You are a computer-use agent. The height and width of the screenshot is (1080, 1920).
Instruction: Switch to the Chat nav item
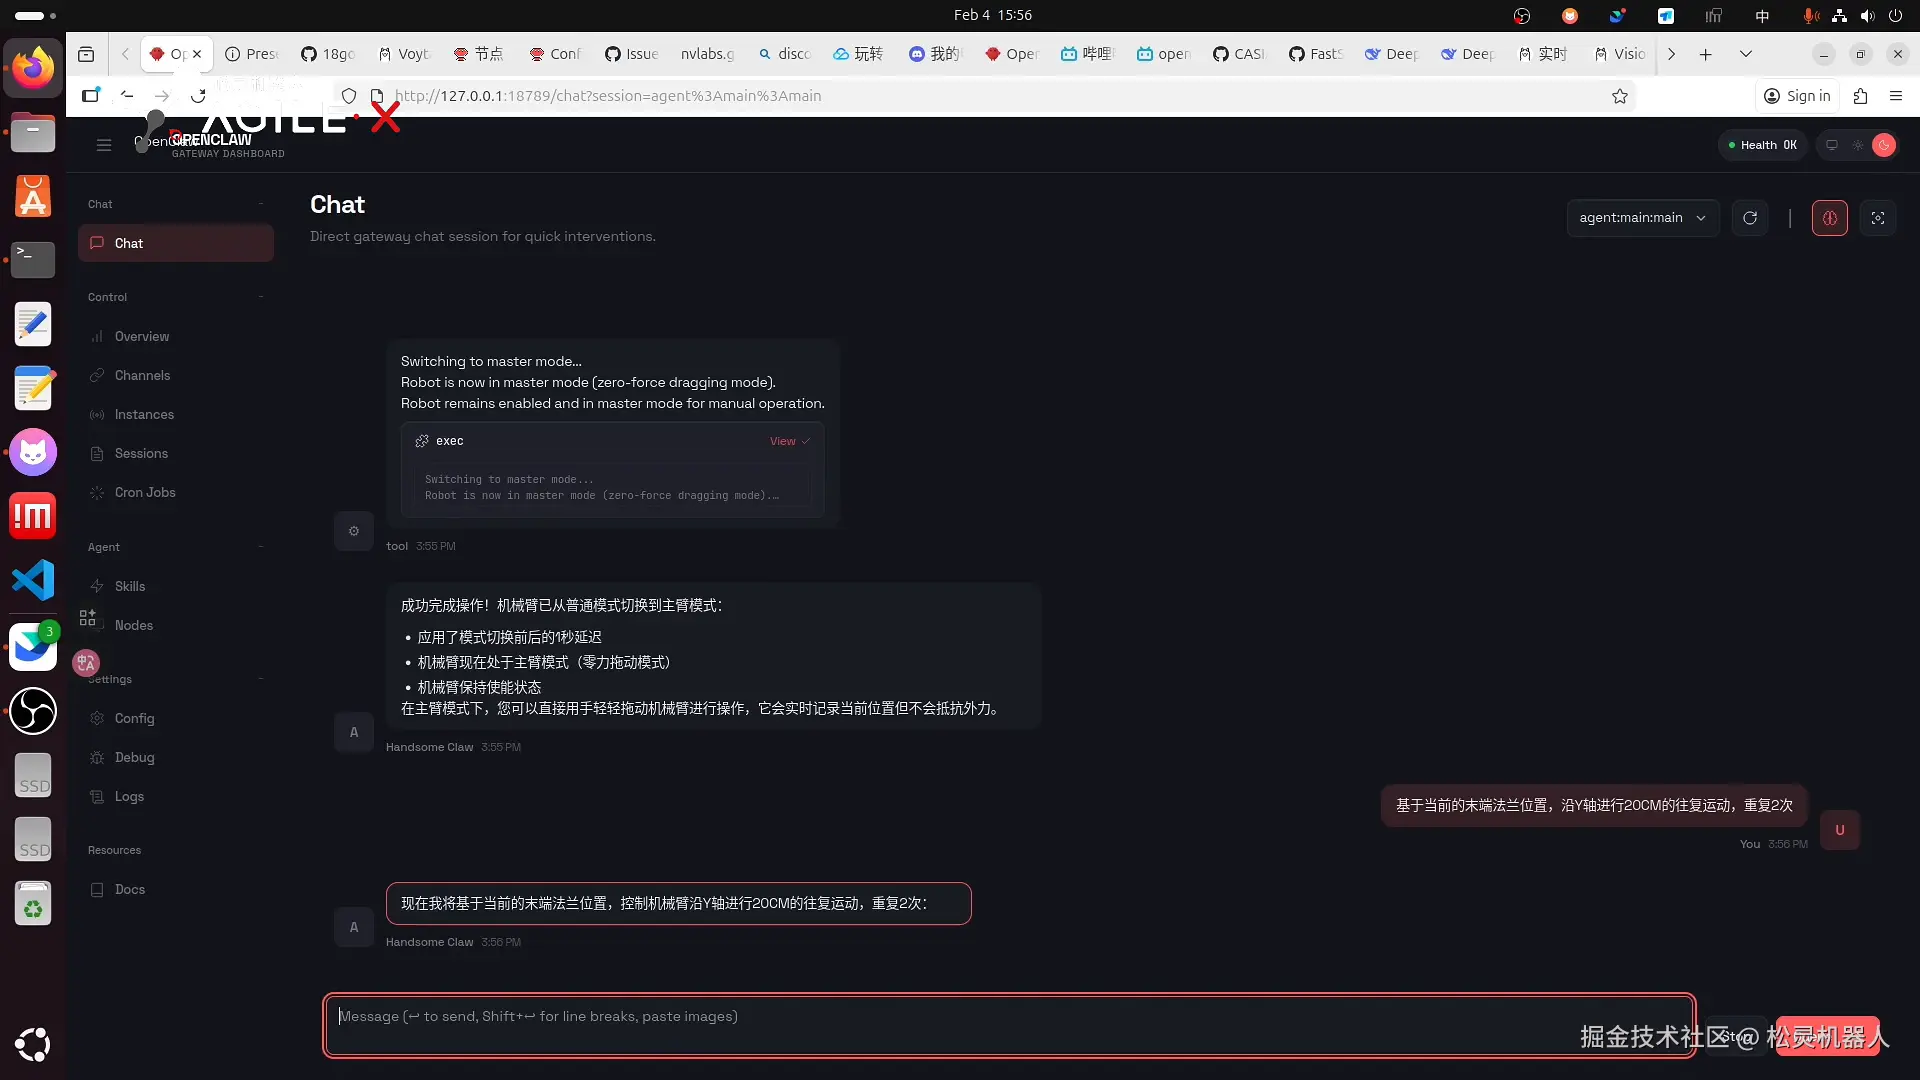(130, 243)
